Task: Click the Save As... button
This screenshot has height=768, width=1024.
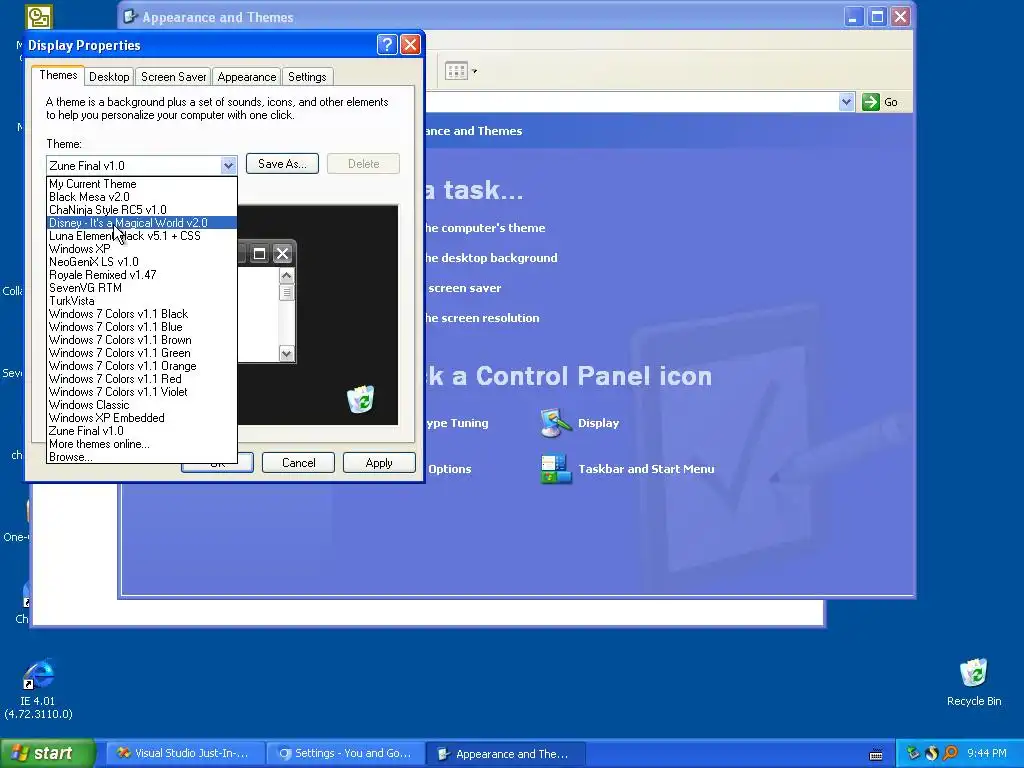Action: click(x=282, y=164)
